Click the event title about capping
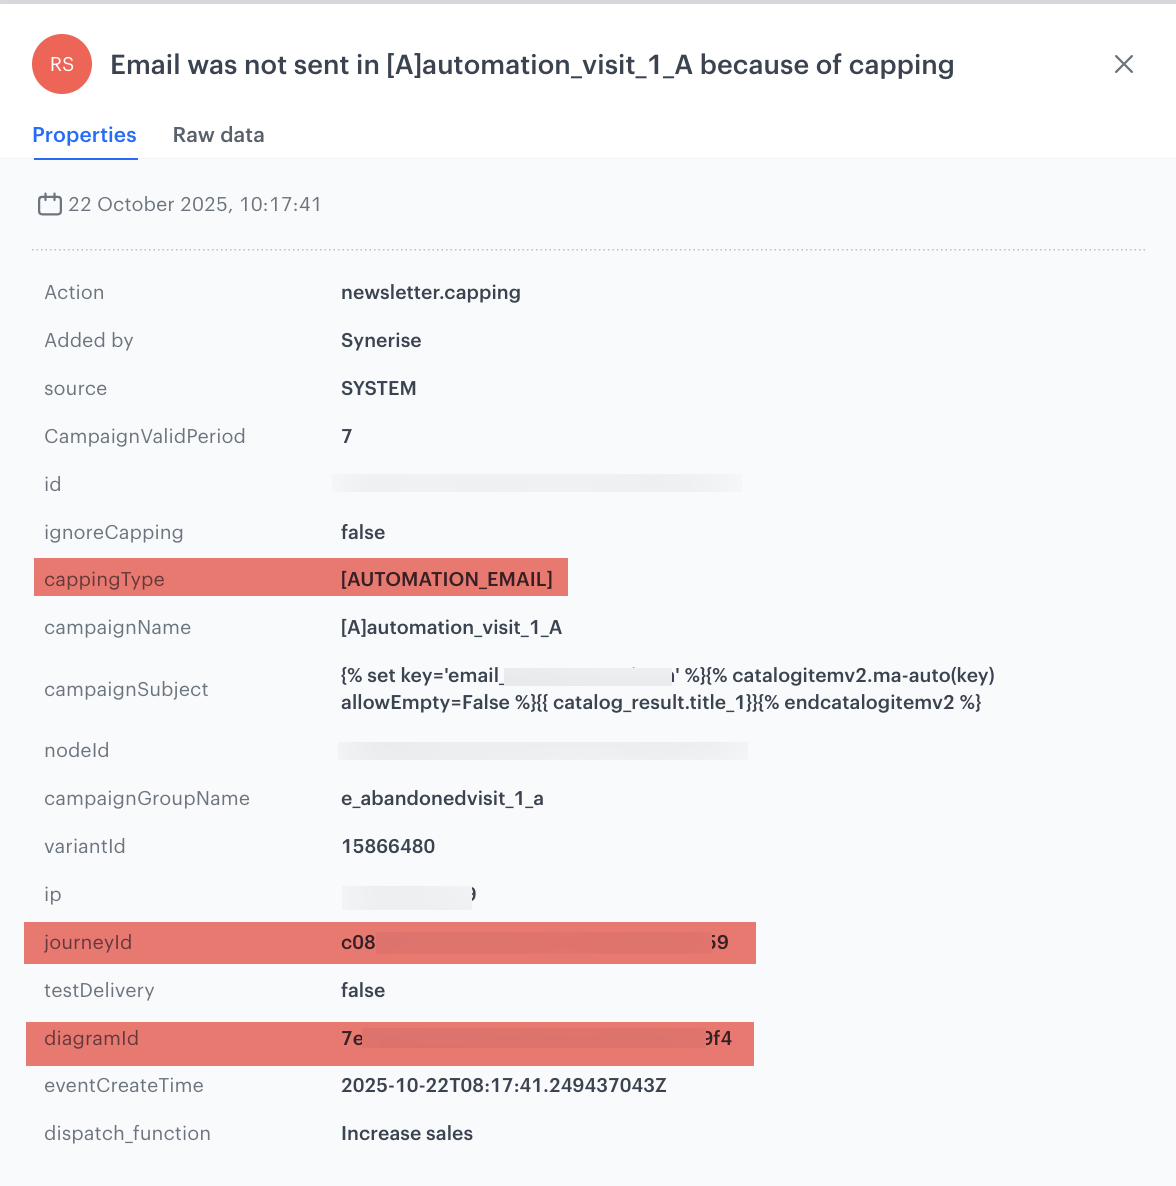The height and width of the screenshot is (1186, 1176). [532, 64]
